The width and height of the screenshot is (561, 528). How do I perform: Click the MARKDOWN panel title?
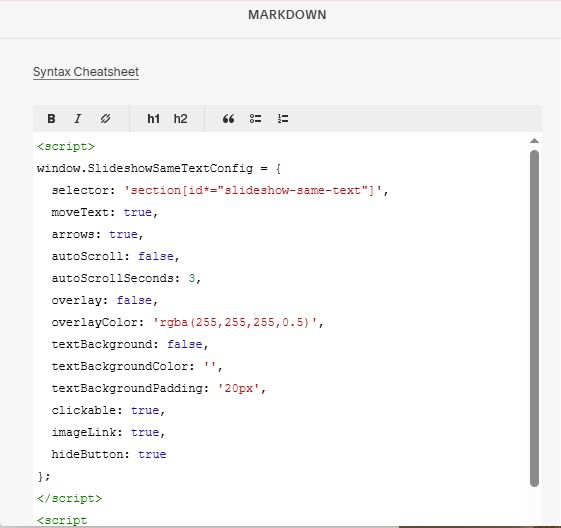(x=287, y=15)
